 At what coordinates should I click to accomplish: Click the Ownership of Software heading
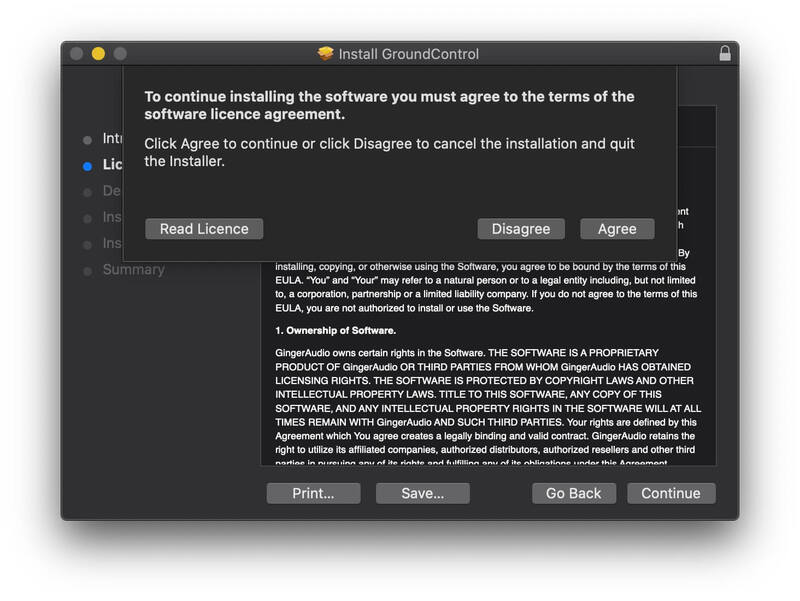coord(336,331)
